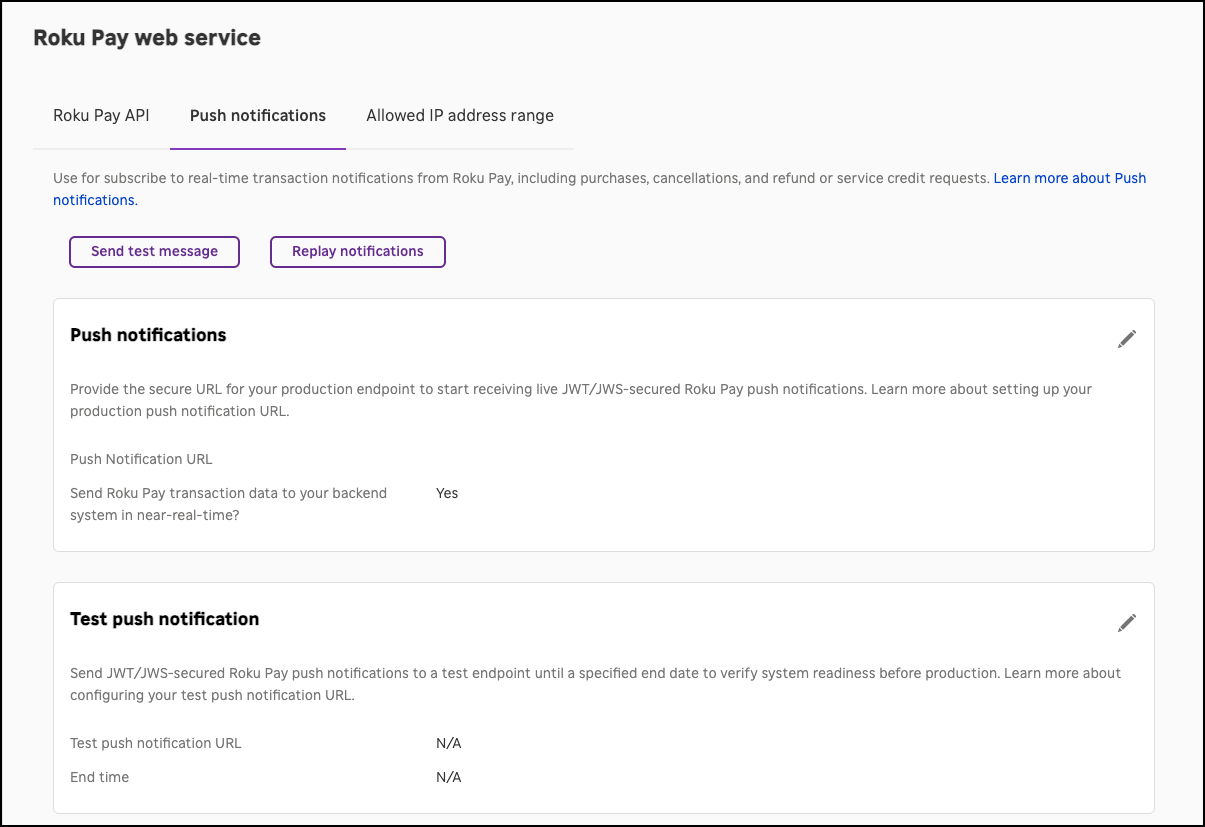Click the Push notifications card heading

147,334
